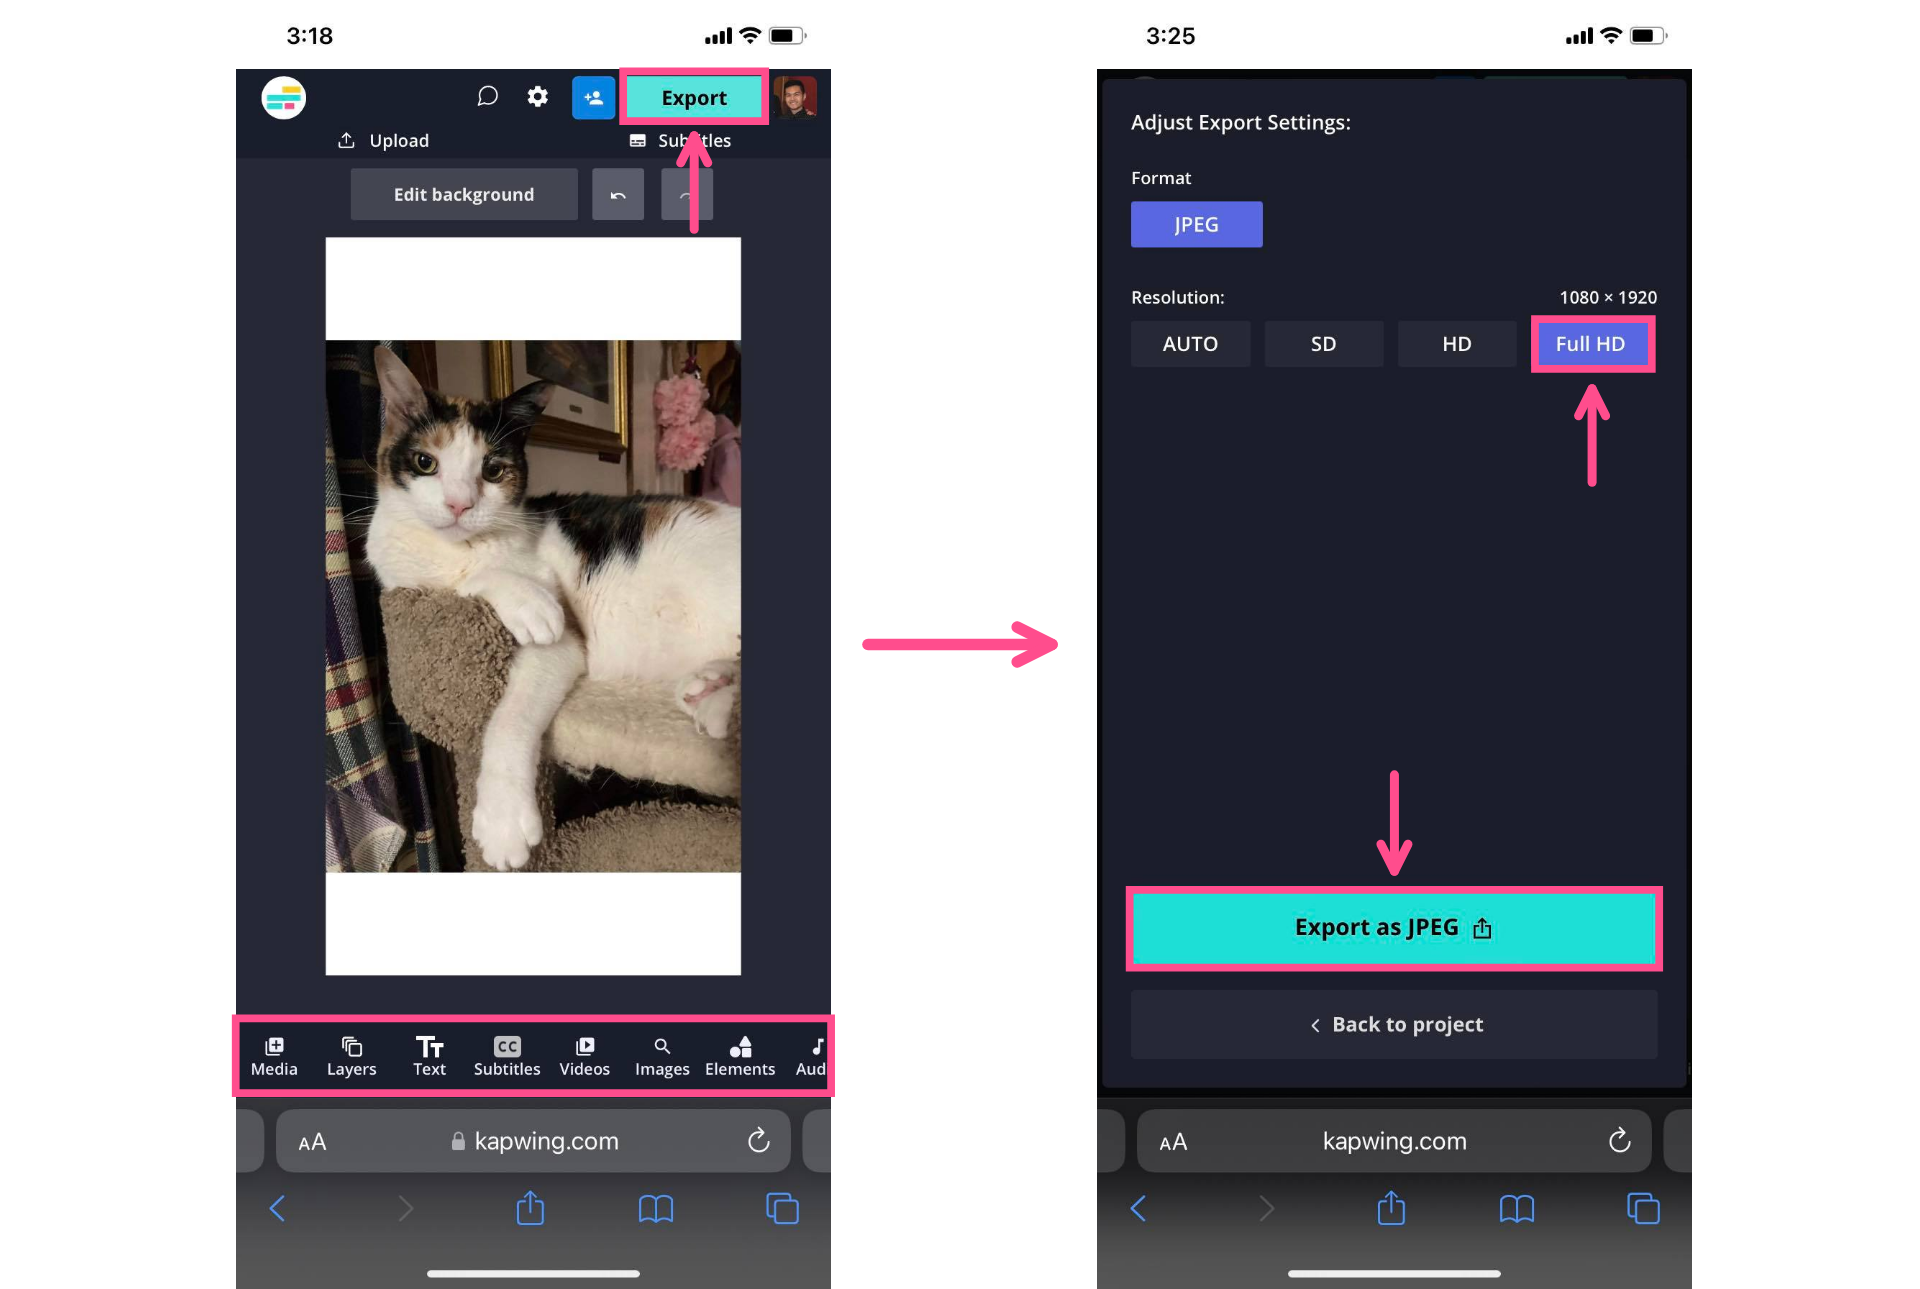Select HD resolution option
The image size is (1920, 1289).
click(x=1455, y=344)
